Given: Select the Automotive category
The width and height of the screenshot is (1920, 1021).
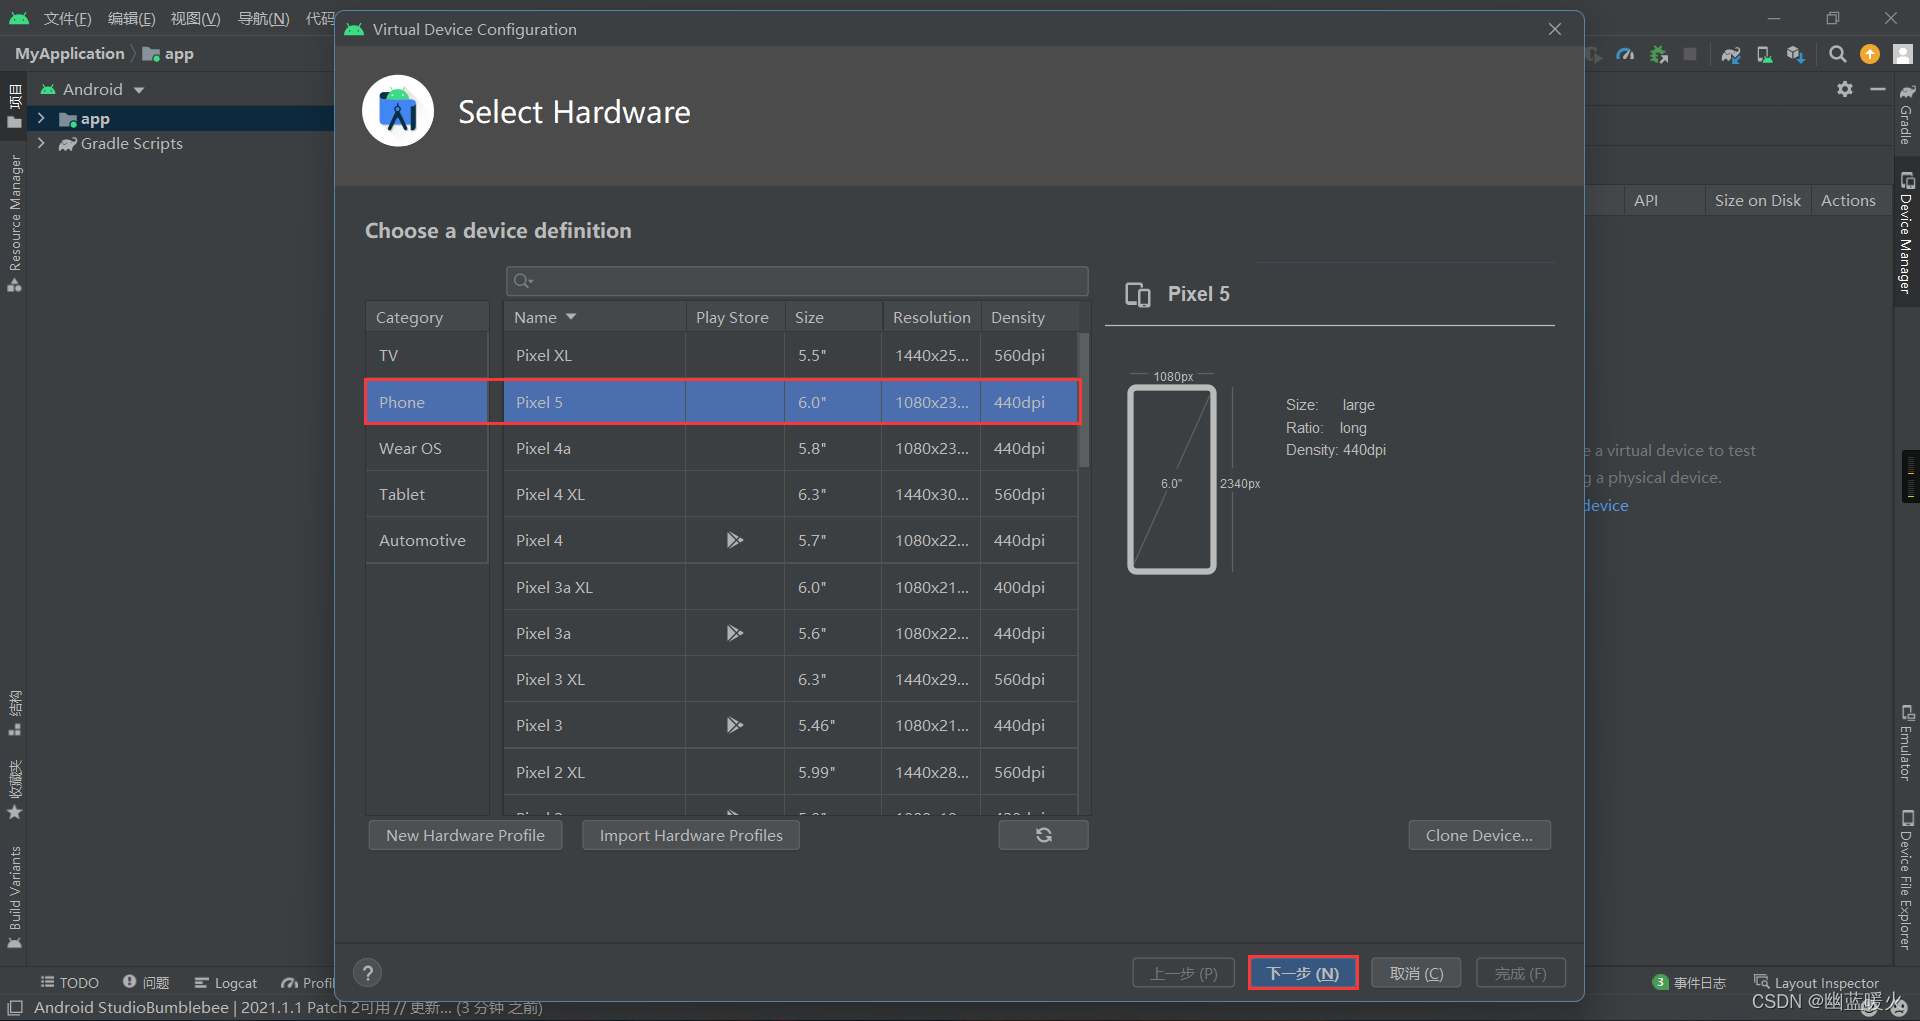Looking at the screenshot, I should [x=427, y=540].
